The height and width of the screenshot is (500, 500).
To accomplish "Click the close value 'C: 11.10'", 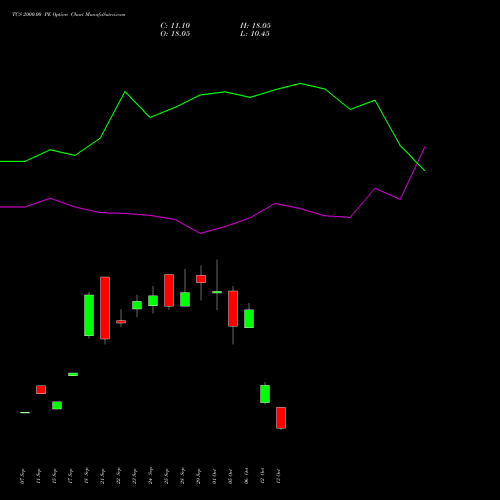I will (x=175, y=26).
